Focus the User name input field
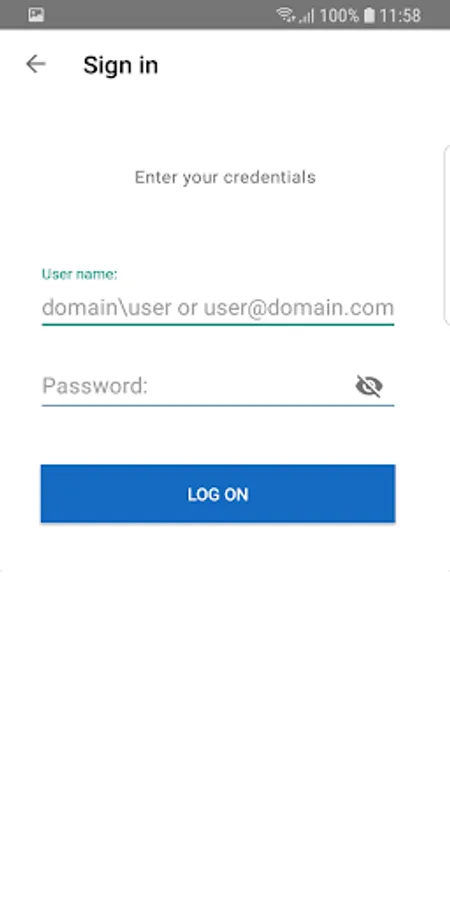Image resolution: width=450 pixels, height=900 pixels. coord(218,308)
